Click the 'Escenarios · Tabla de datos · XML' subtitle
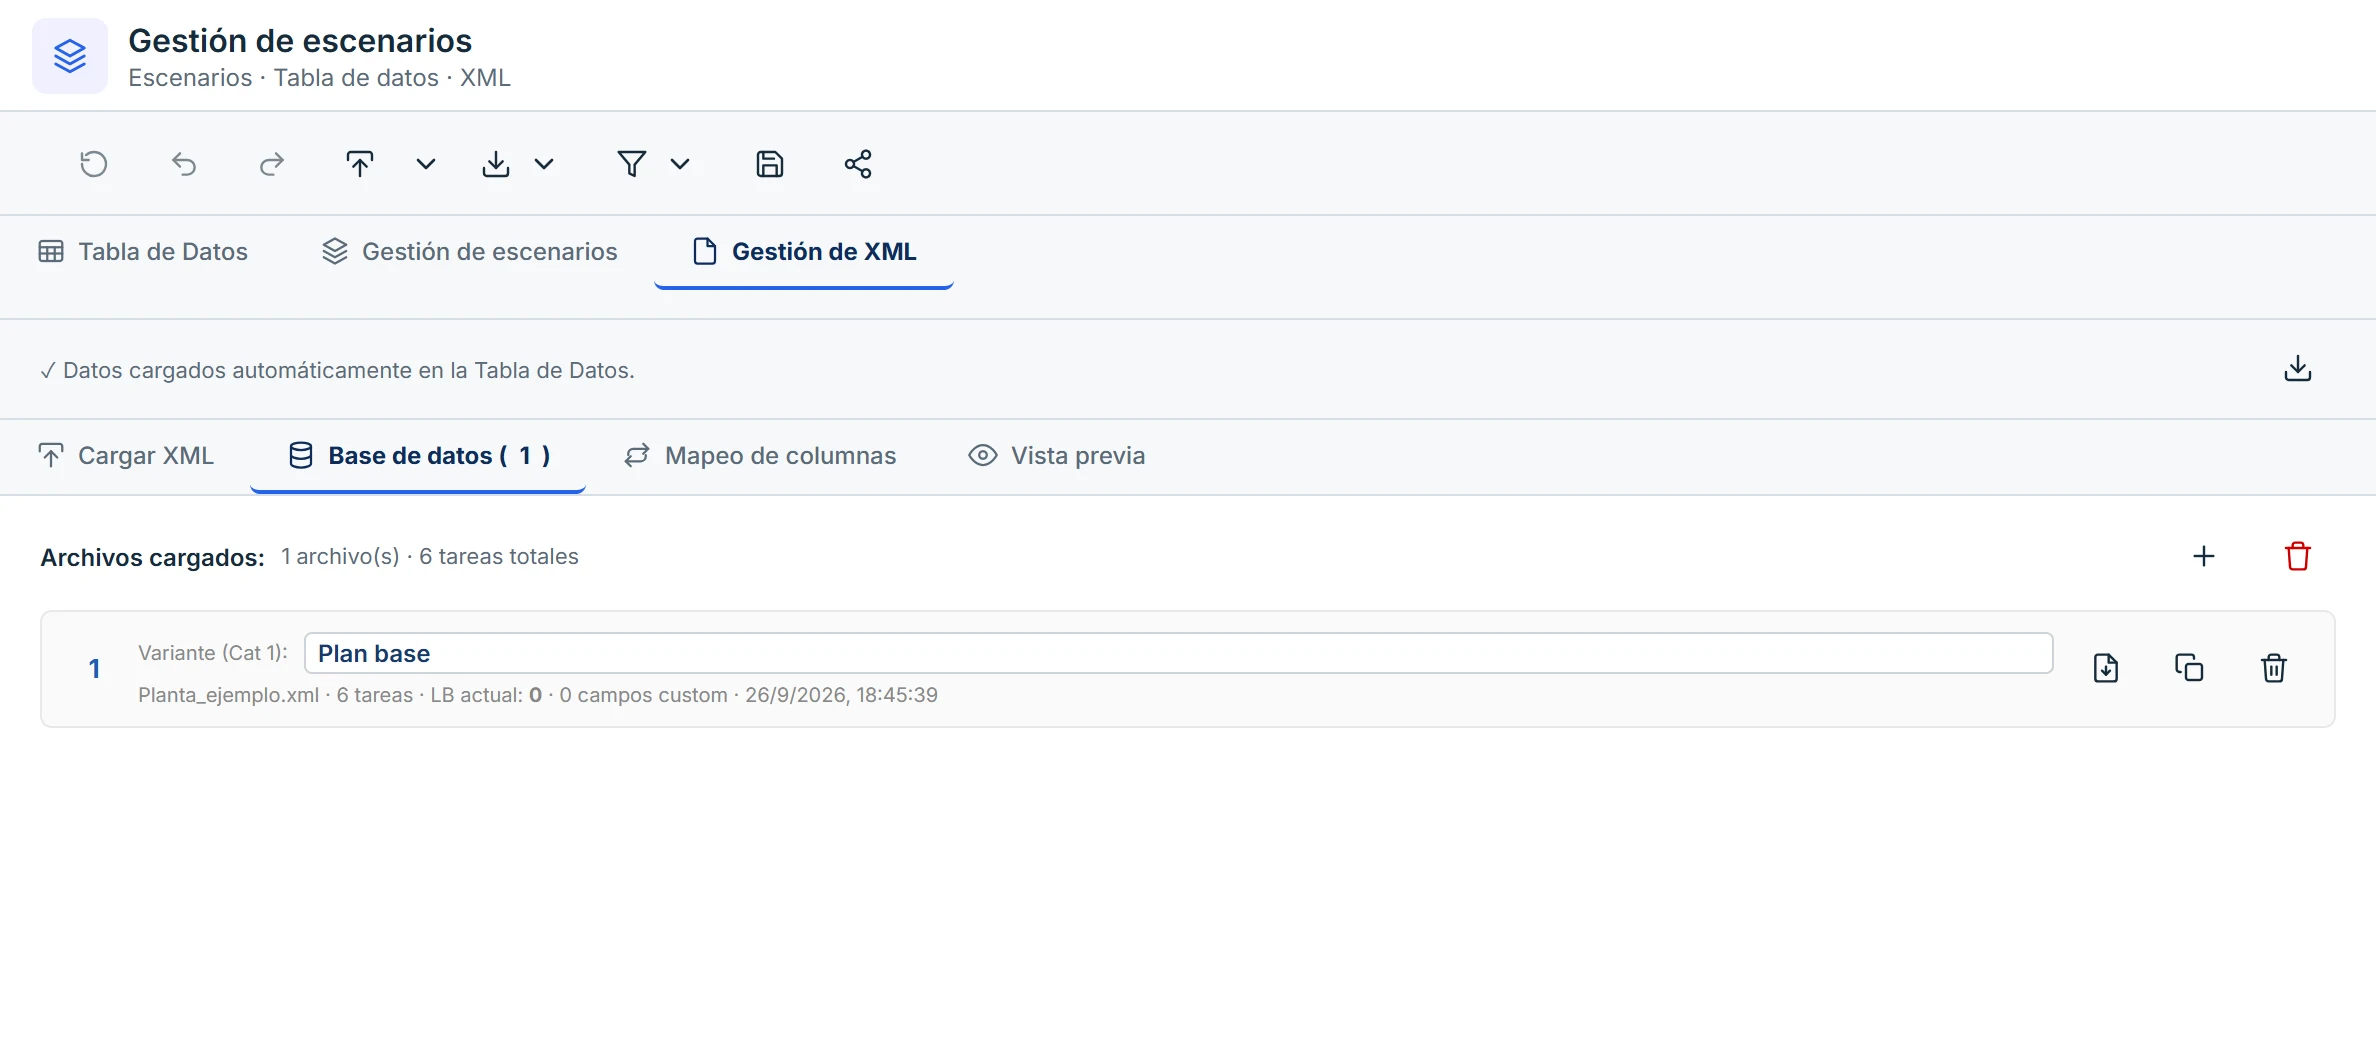This screenshot has width=2376, height=1040. tap(319, 78)
